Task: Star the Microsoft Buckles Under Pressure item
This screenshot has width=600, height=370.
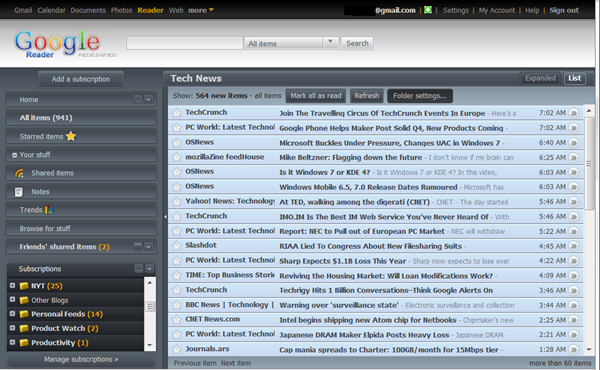Action: point(176,143)
